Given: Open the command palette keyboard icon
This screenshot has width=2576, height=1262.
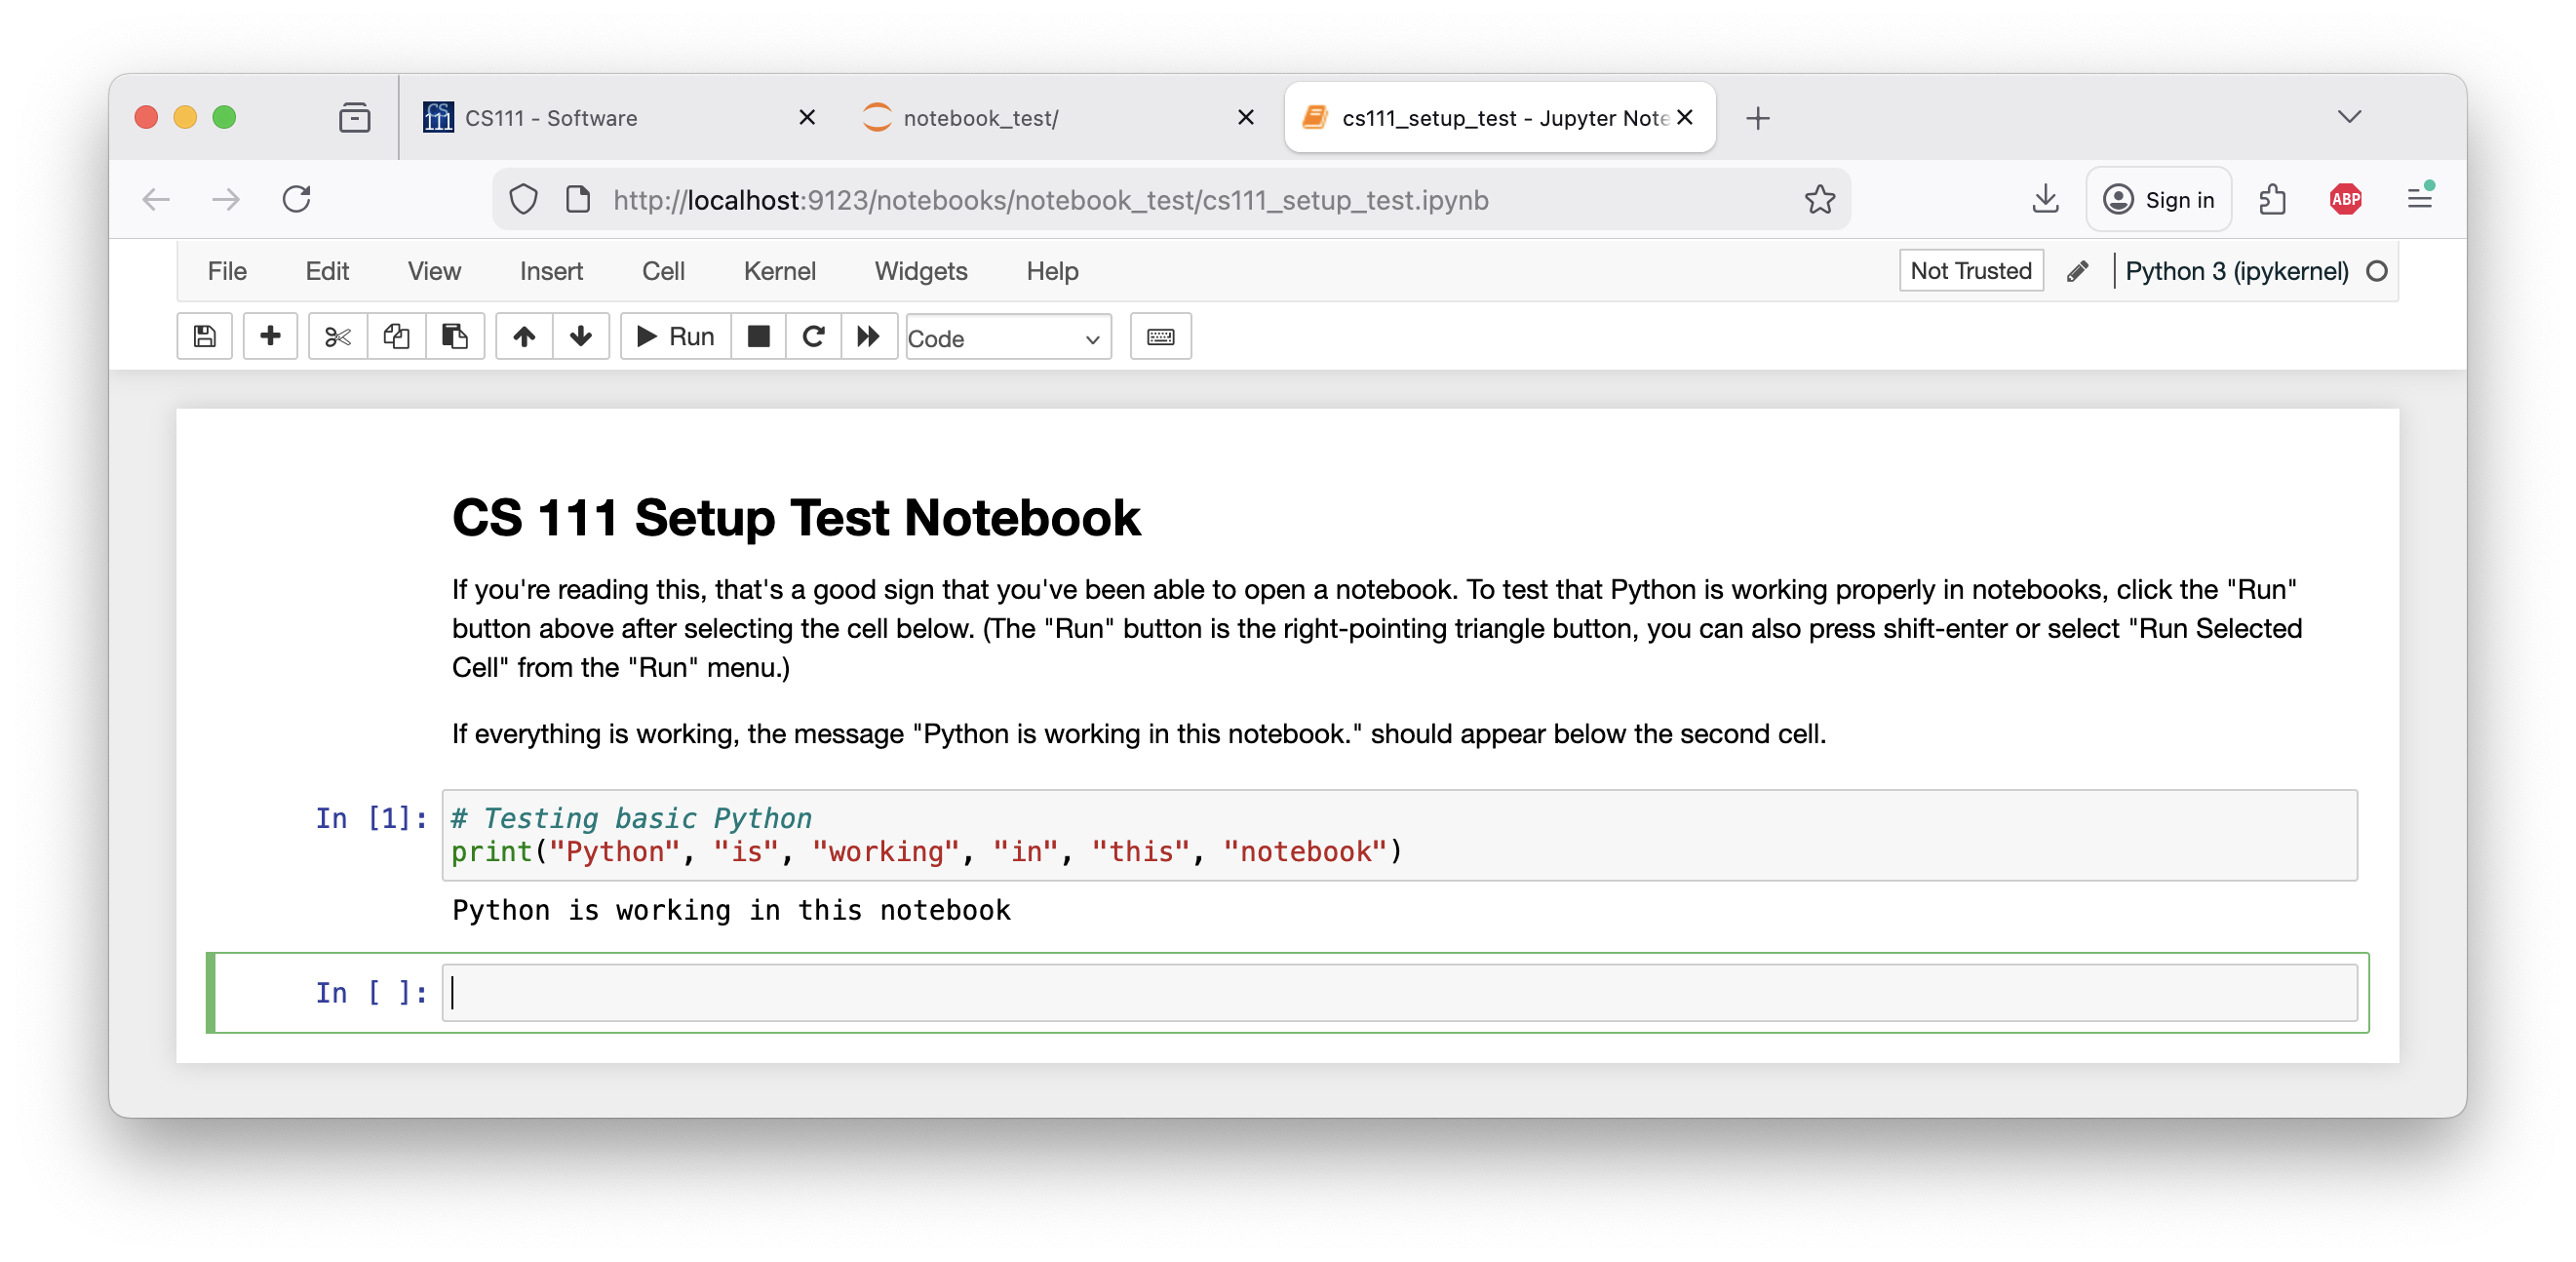Looking at the screenshot, I should pos(1160,337).
